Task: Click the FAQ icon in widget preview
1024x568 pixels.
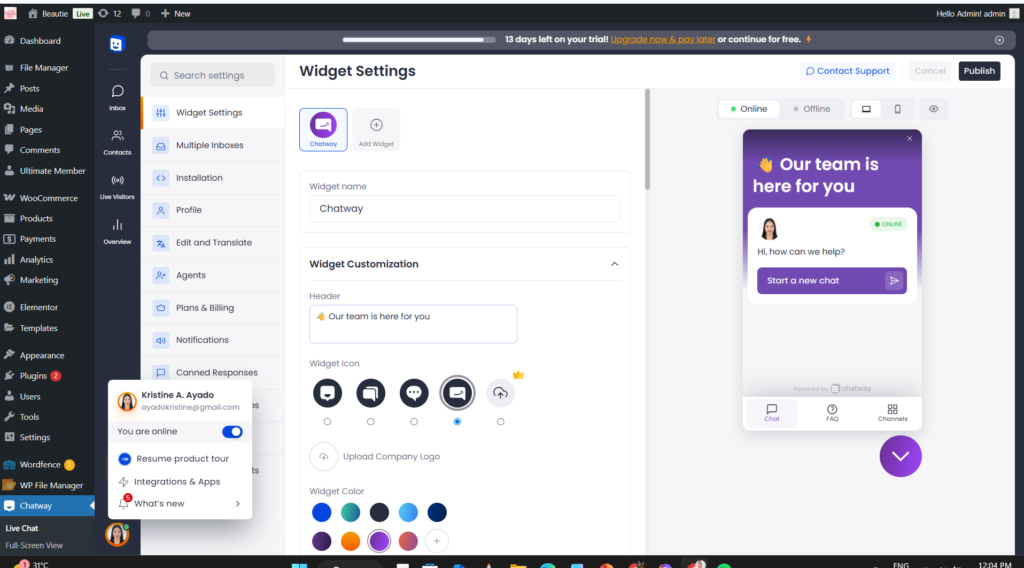Action: pyautogui.click(x=832, y=412)
